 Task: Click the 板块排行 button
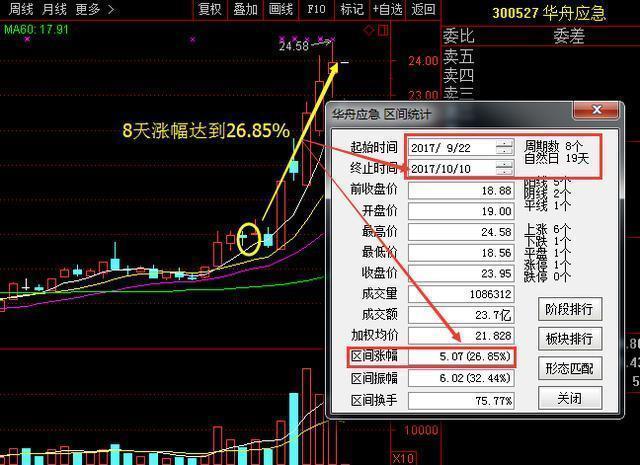570,338
